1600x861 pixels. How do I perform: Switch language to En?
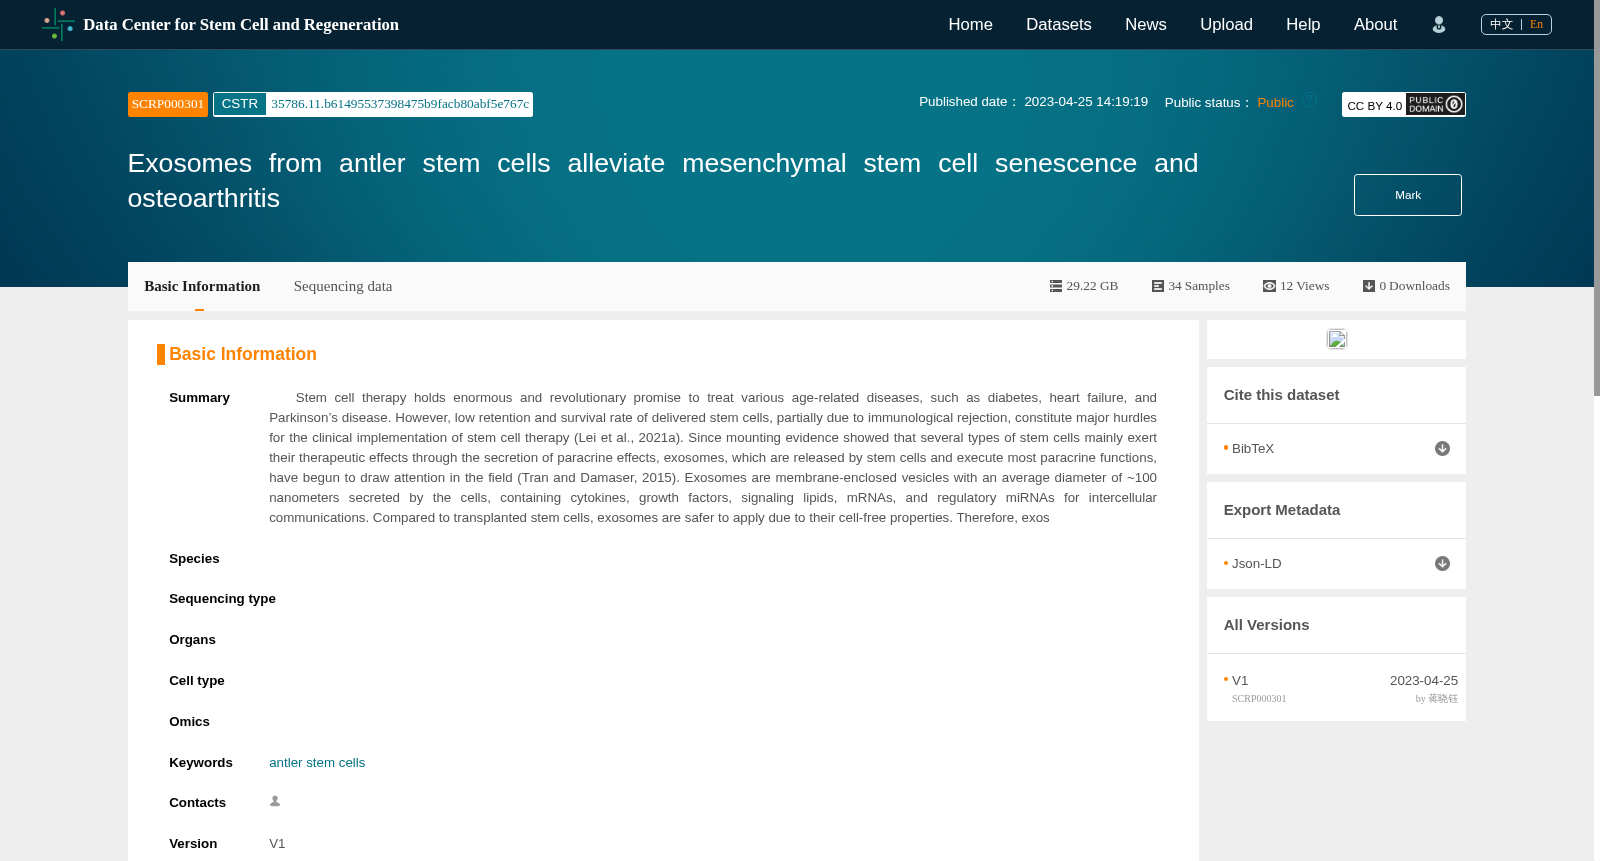click(1536, 24)
